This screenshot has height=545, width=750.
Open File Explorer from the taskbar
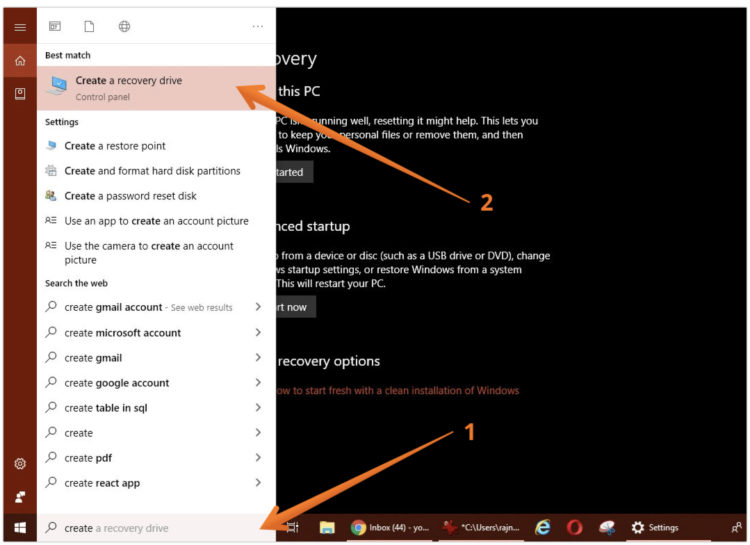(x=327, y=527)
